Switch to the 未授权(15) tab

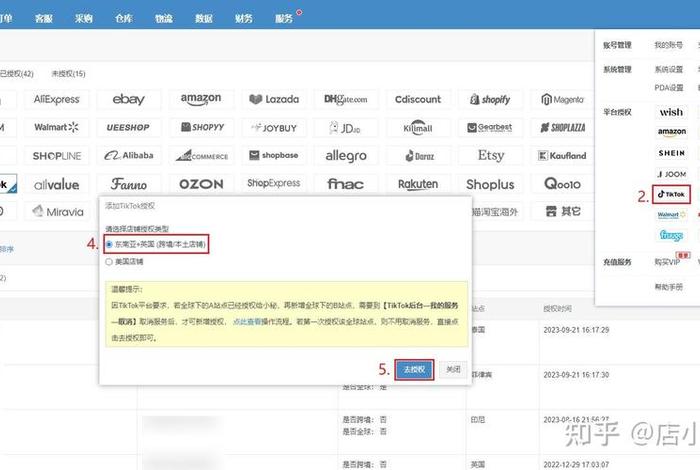click(x=68, y=74)
